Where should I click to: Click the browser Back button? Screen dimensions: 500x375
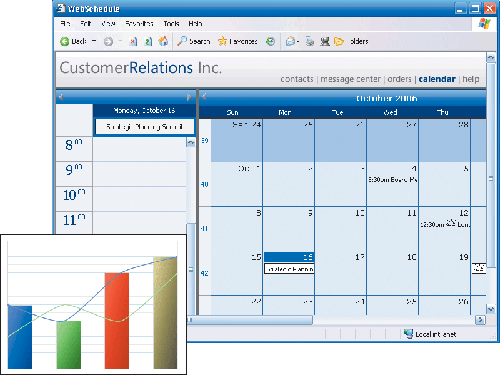click(x=73, y=41)
